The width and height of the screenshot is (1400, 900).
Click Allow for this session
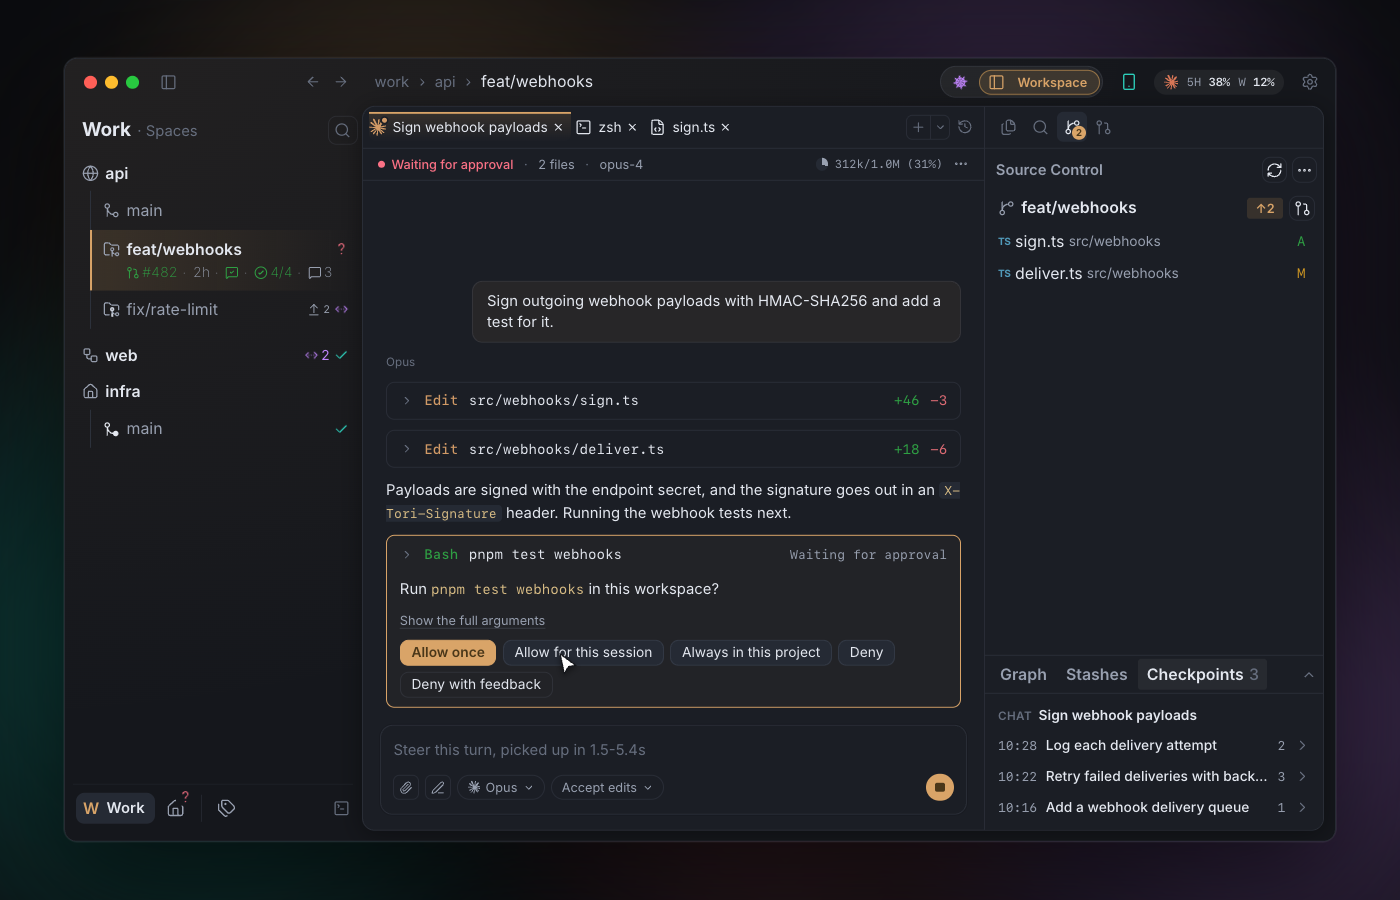(583, 653)
